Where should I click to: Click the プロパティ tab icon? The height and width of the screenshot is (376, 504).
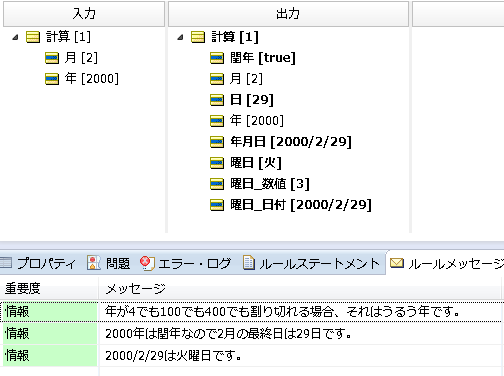point(6,263)
